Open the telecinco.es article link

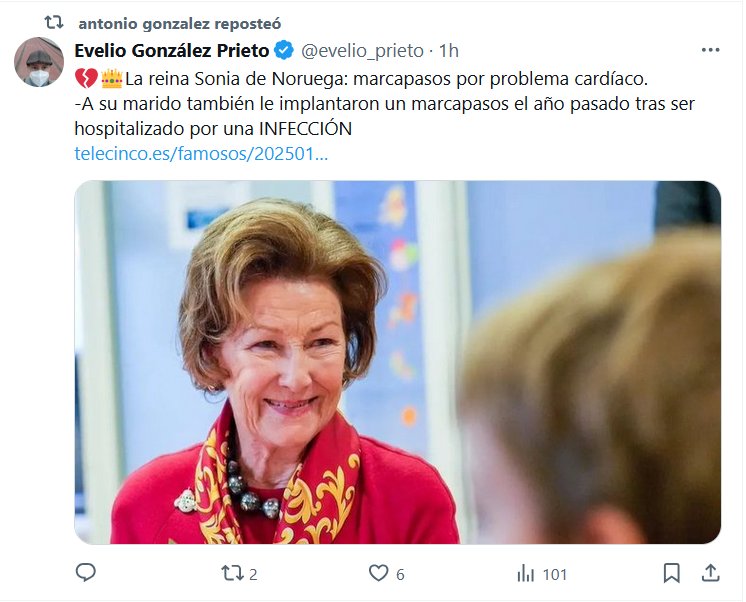point(201,155)
